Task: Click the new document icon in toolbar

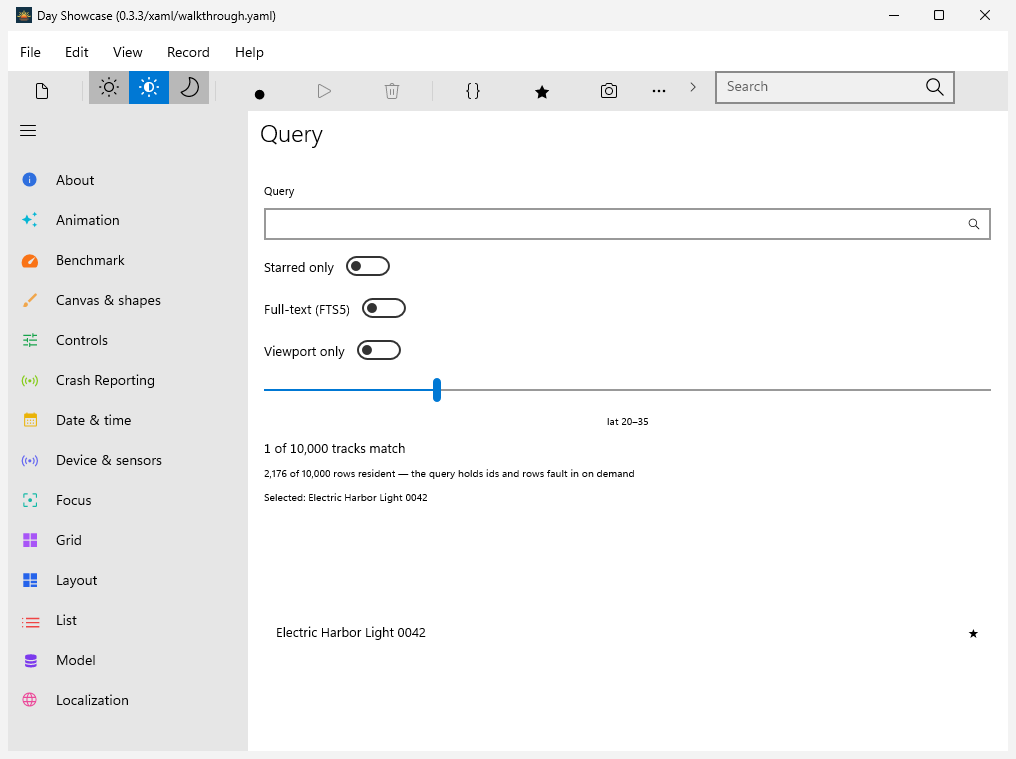Action: pyautogui.click(x=42, y=91)
